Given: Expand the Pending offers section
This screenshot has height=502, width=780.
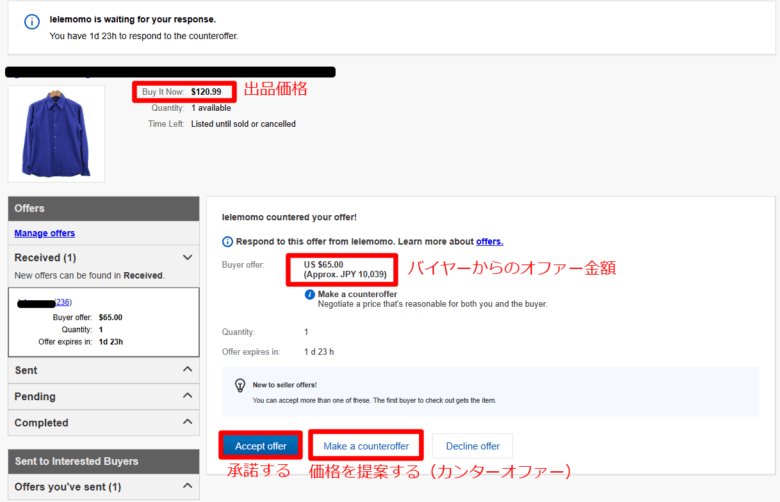Looking at the screenshot, I should click(x=188, y=396).
